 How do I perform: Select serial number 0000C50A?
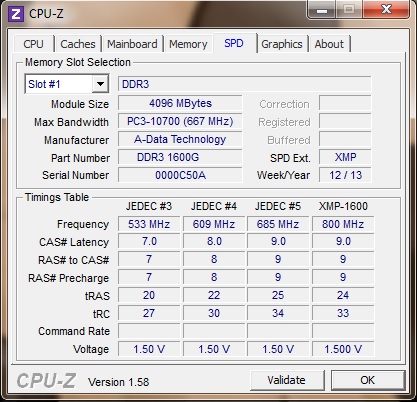pos(180,175)
